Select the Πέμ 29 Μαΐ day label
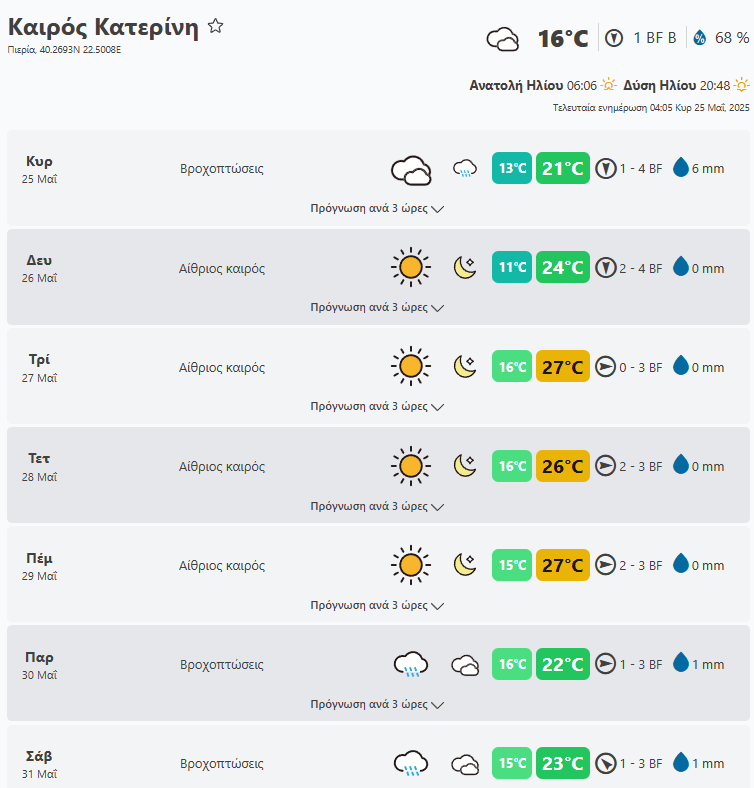 (x=40, y=566)
